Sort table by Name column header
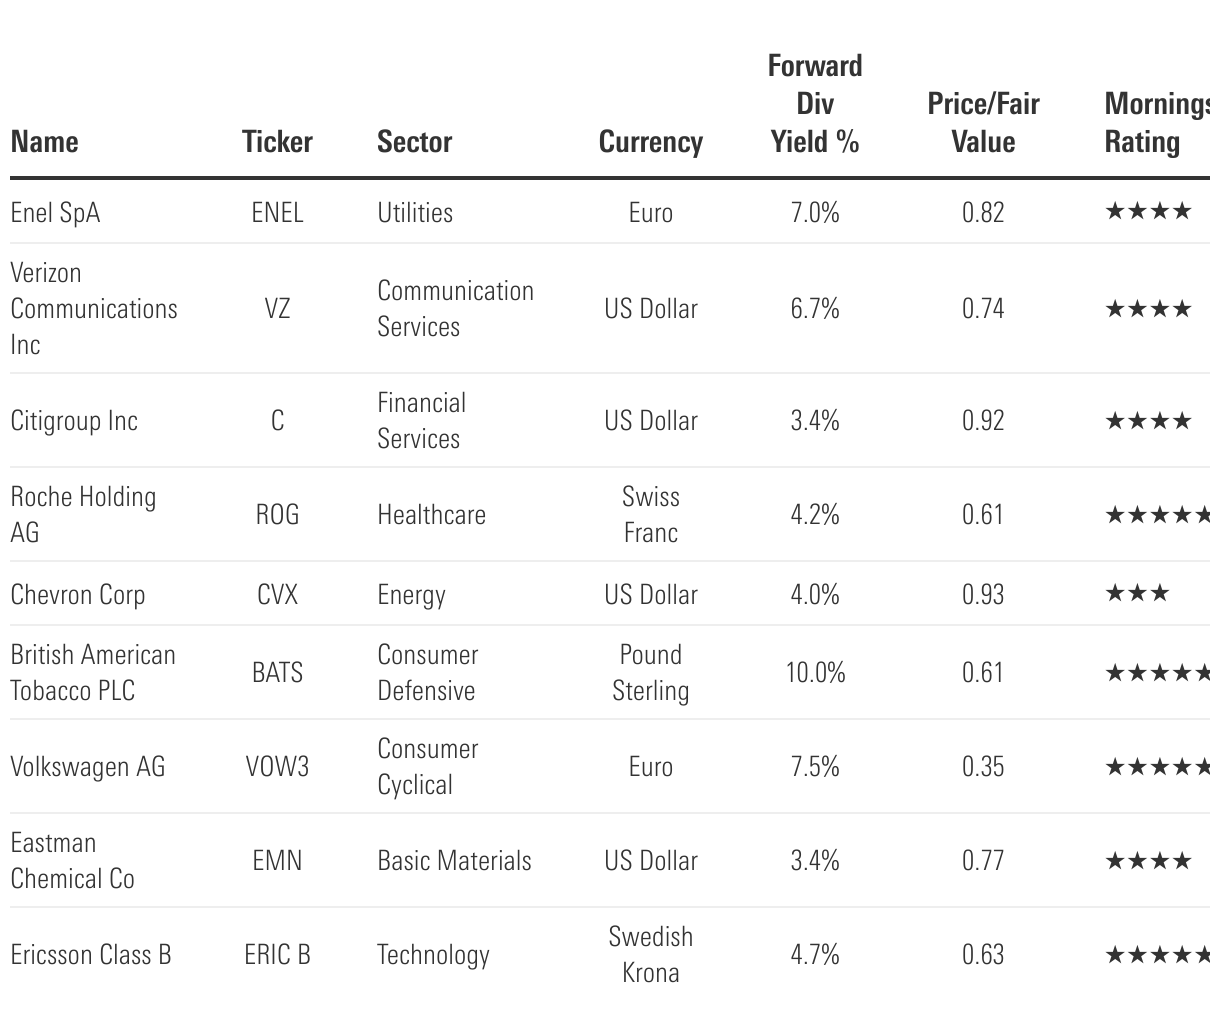The height and width of the screenshot is (1010, 1220). (45, 142)
